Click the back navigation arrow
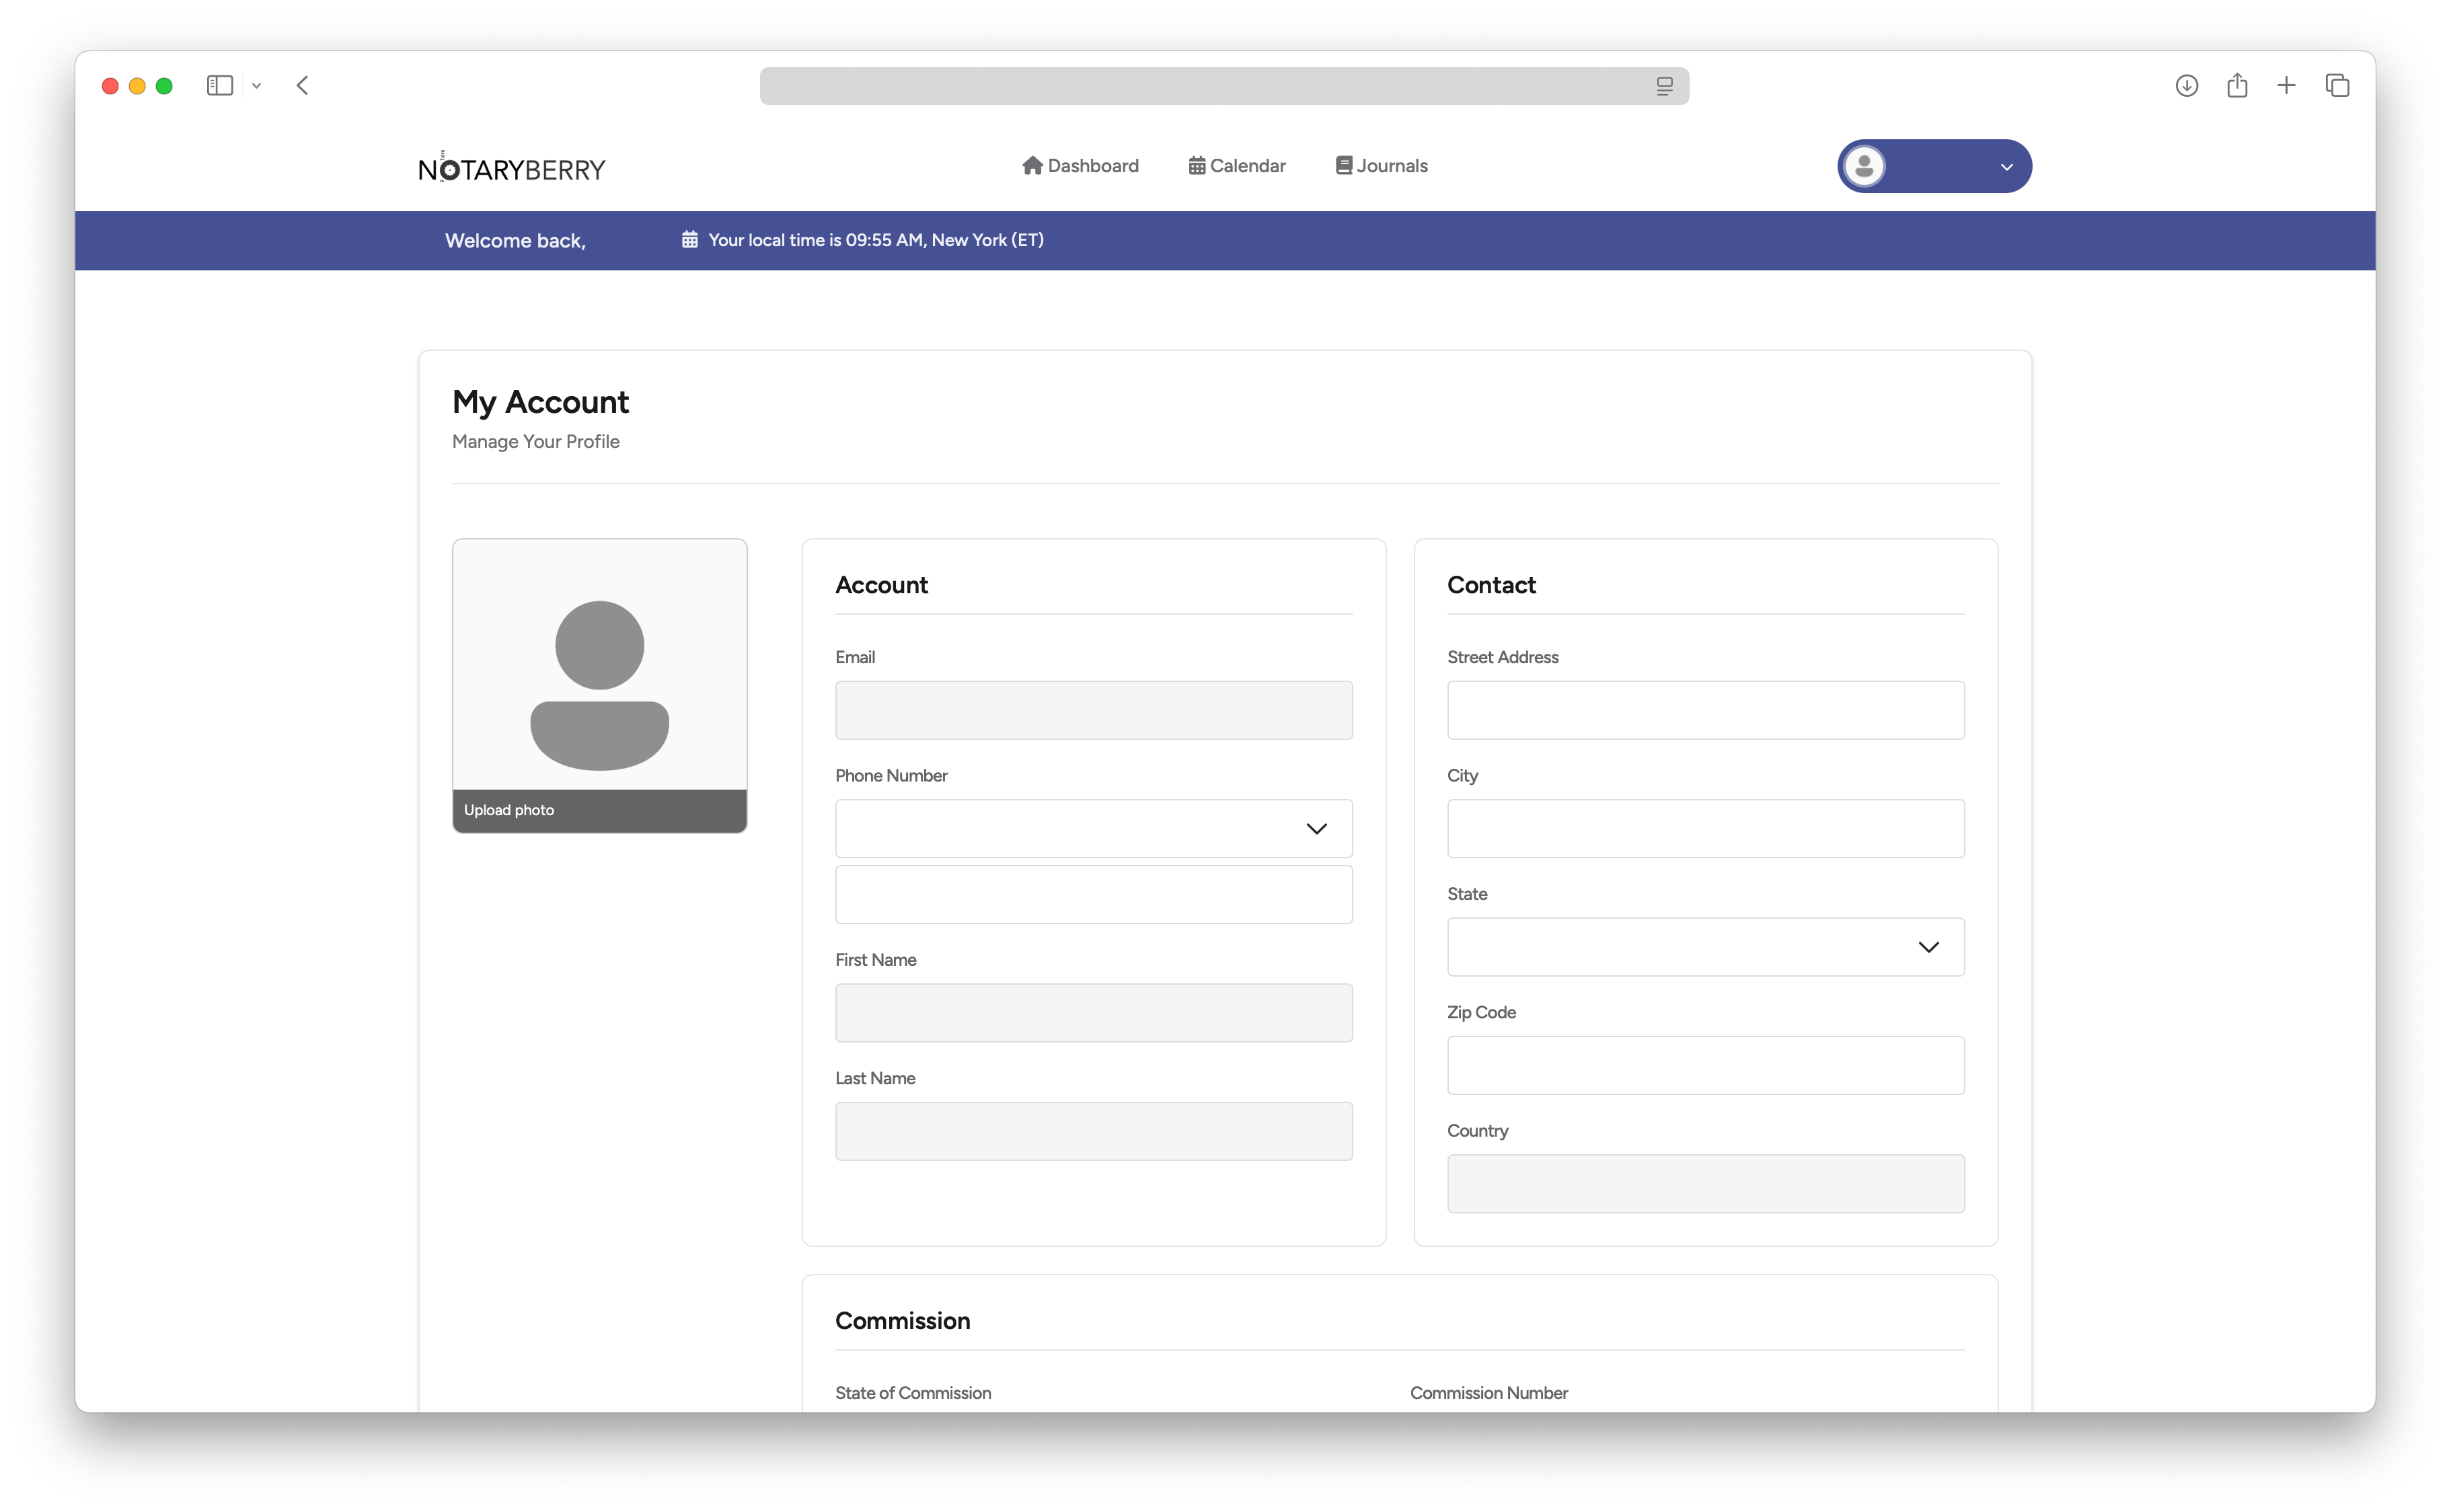Viewport: 2451px width, 1512px height. tap(302, 85)
